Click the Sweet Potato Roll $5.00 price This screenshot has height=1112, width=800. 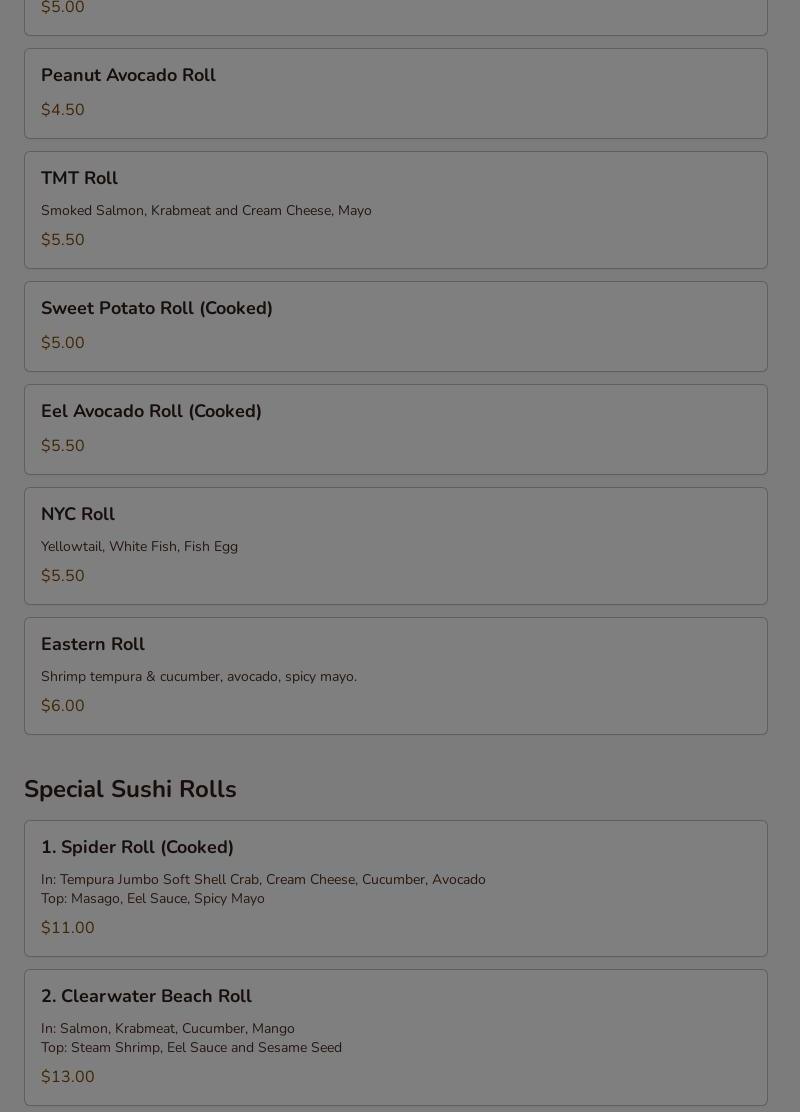pyautogui.click(x=62, y=343)
